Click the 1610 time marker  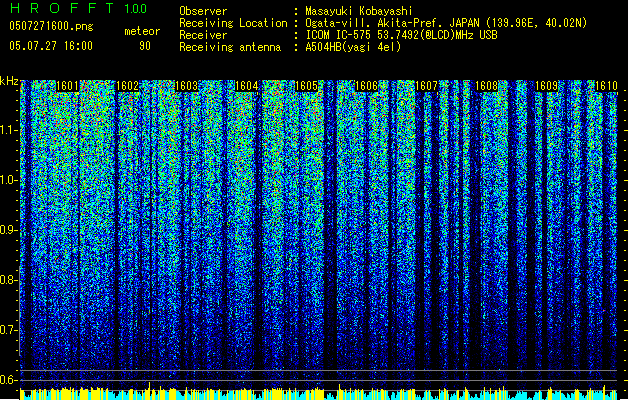tap(606, 86)
